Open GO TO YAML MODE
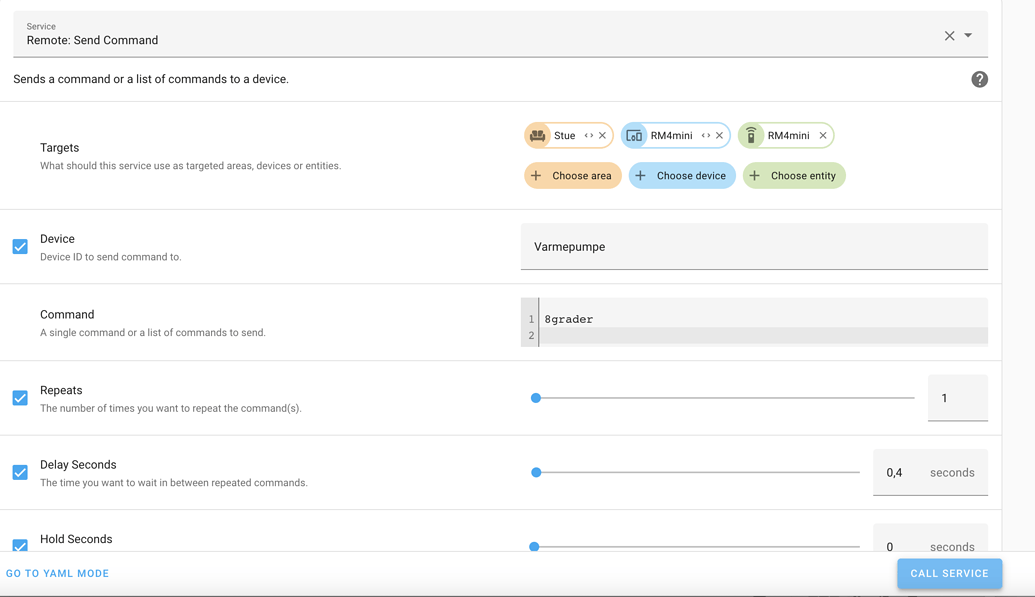Image resolution: width=1035 pixels, height=597 pixels. coord(57,573)
